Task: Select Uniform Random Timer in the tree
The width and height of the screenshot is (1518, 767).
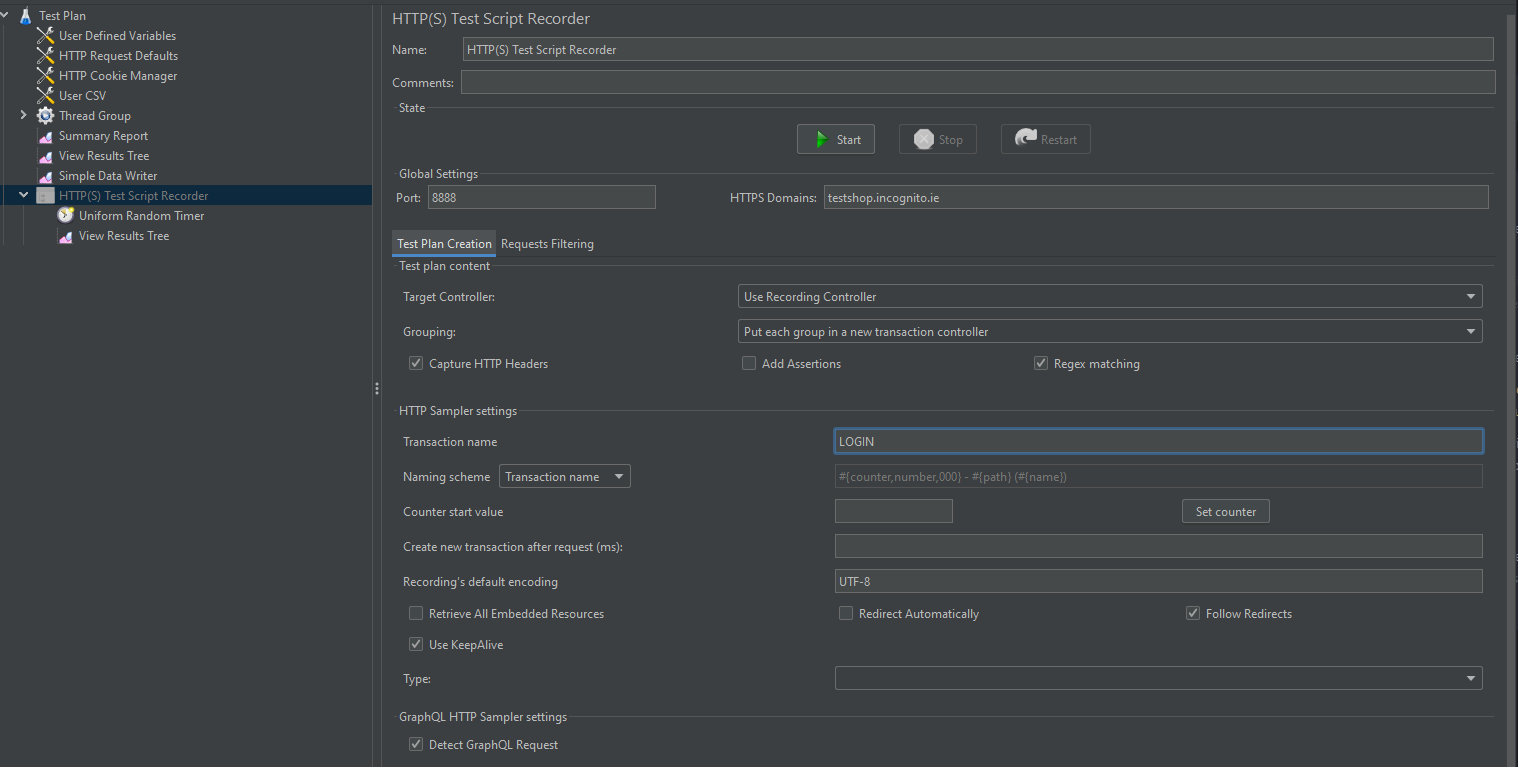Action: click(141, 216)
